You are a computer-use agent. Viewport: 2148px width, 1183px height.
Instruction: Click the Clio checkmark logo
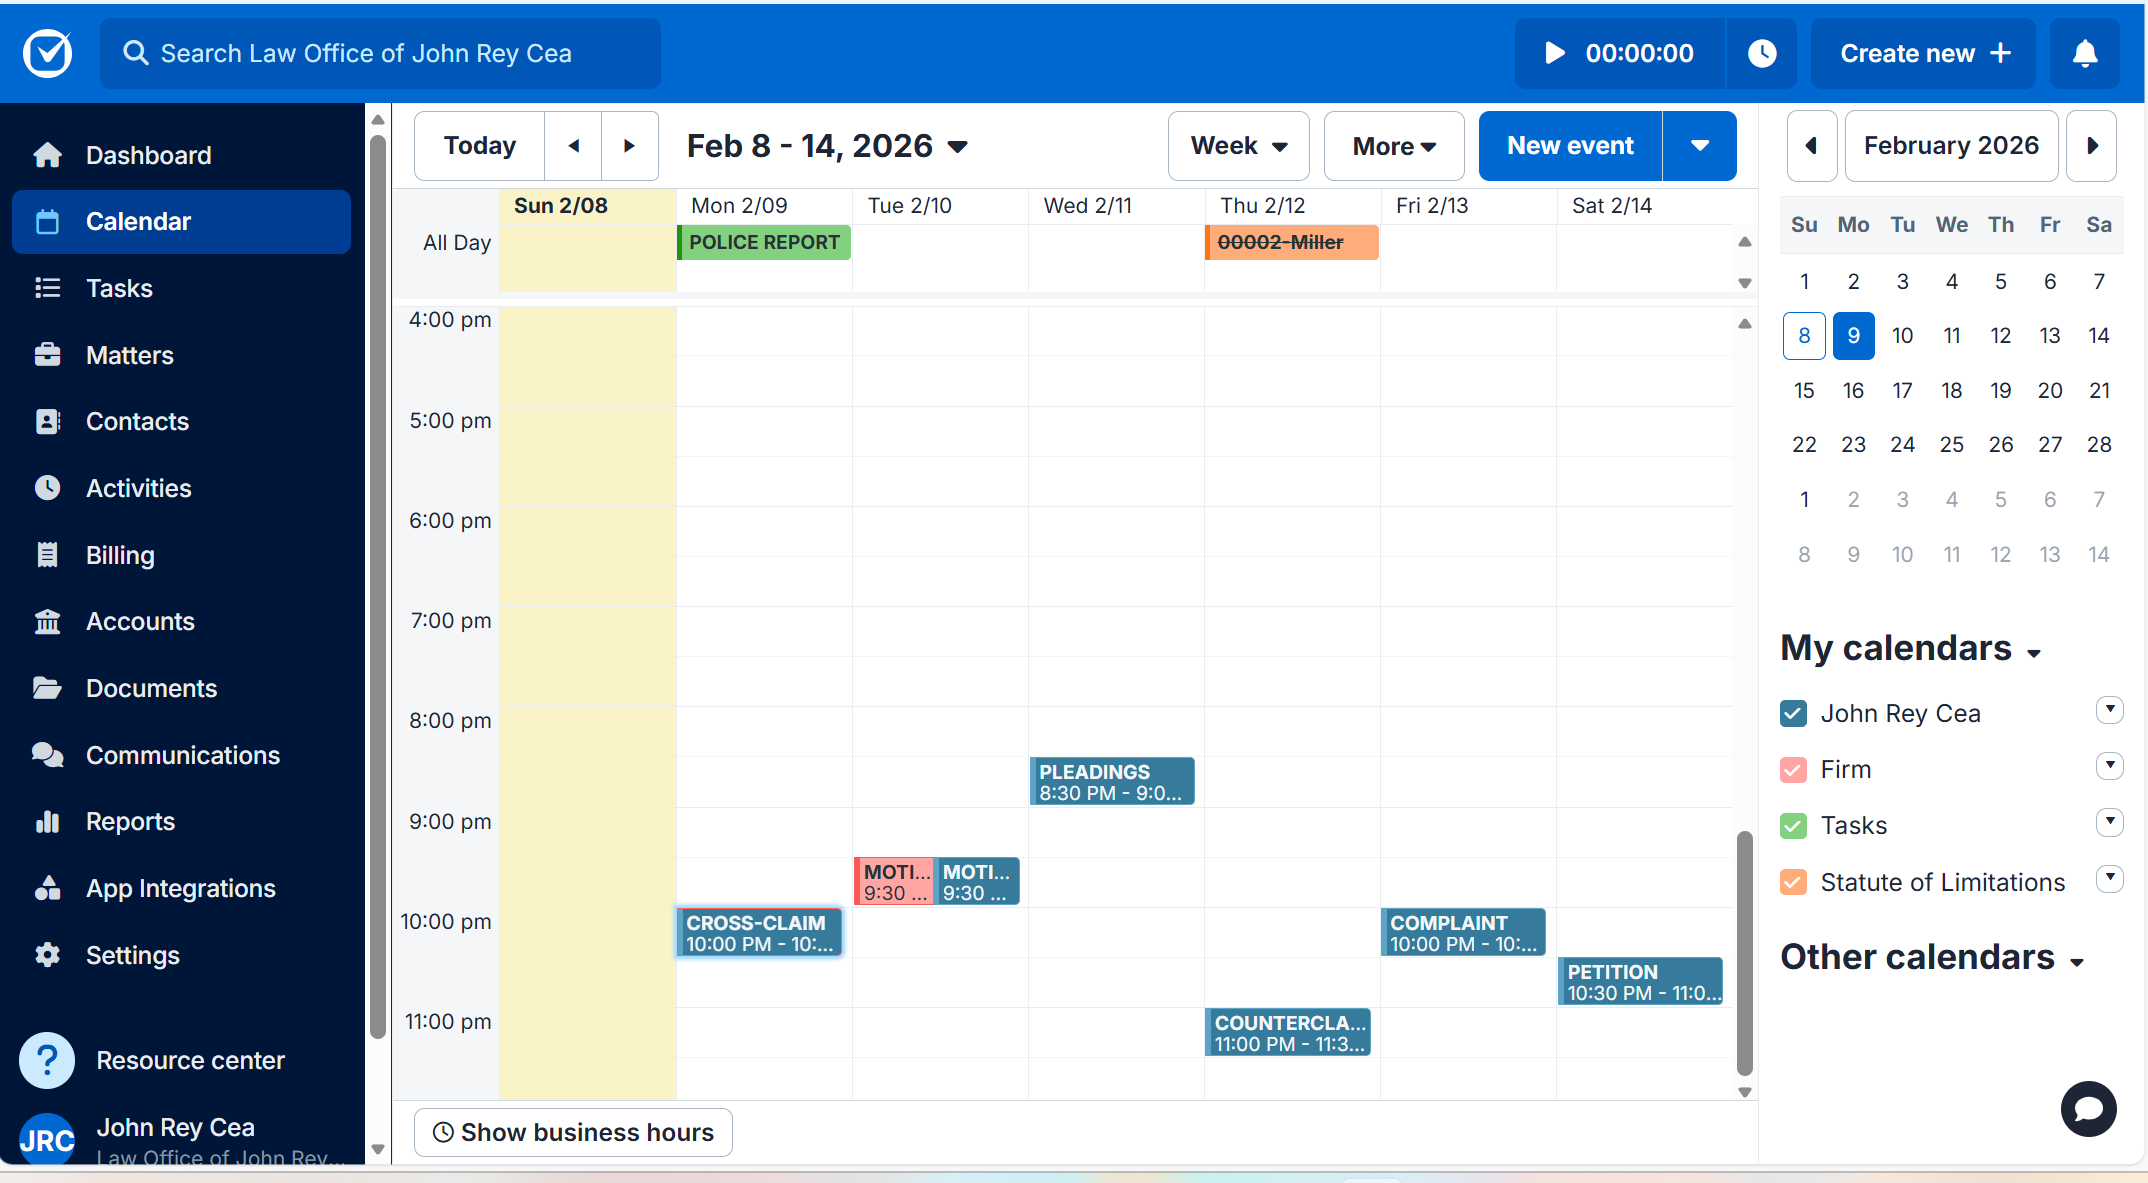48,53
